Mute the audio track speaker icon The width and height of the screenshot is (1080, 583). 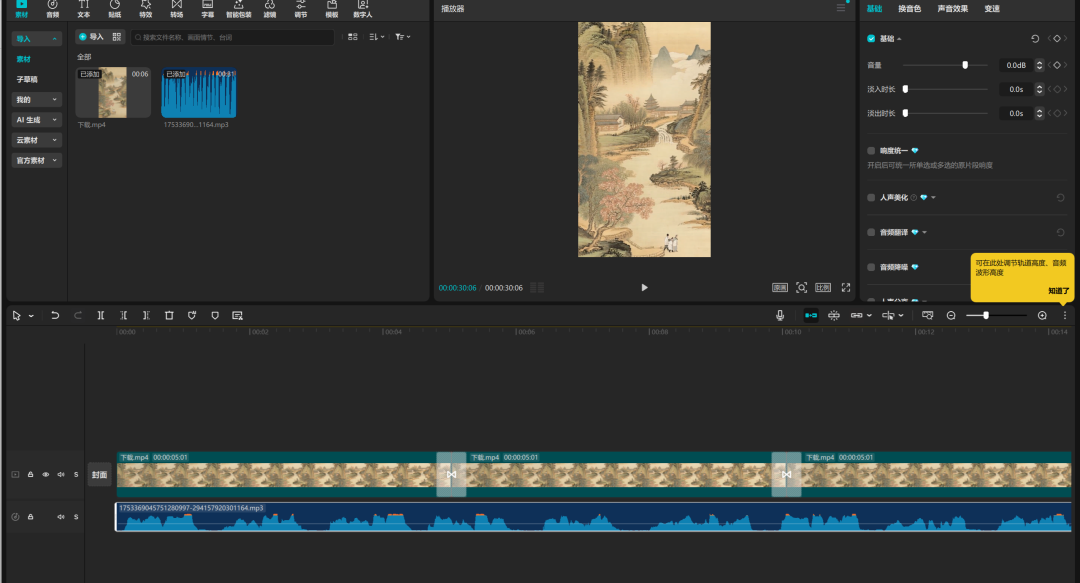point(61,517)
